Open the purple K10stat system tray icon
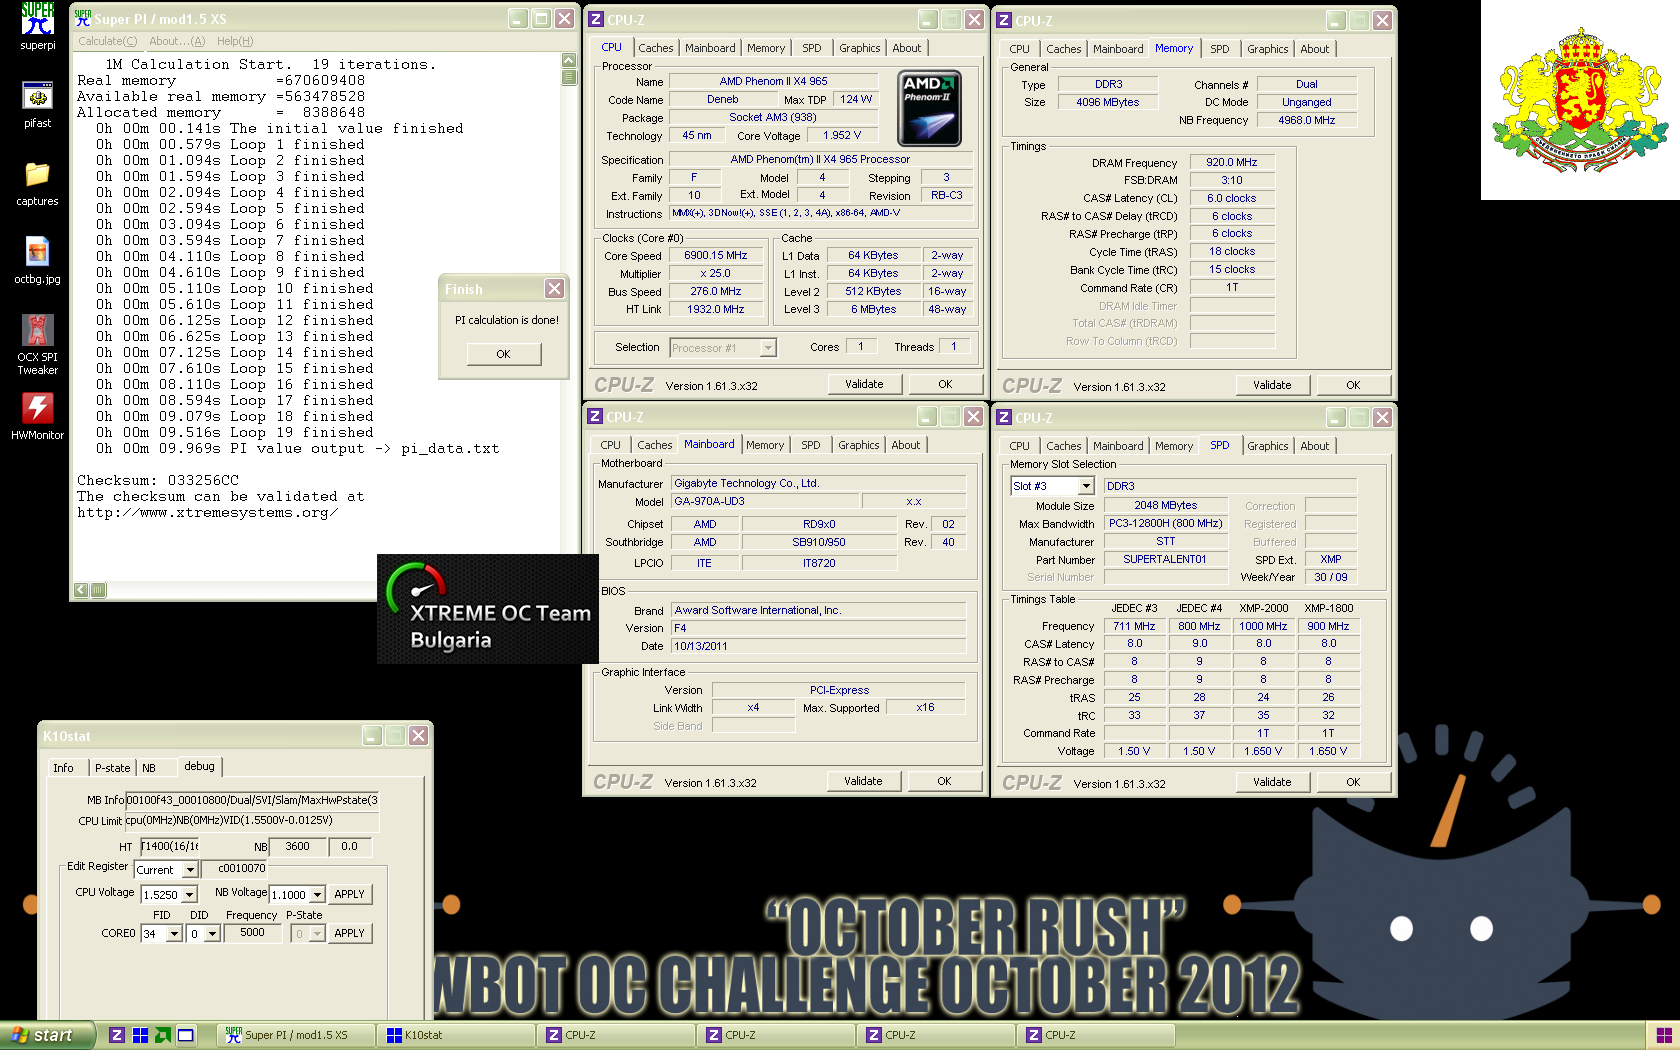The width and height of the screenshot is (1680, 1050). (1664, 1035)
